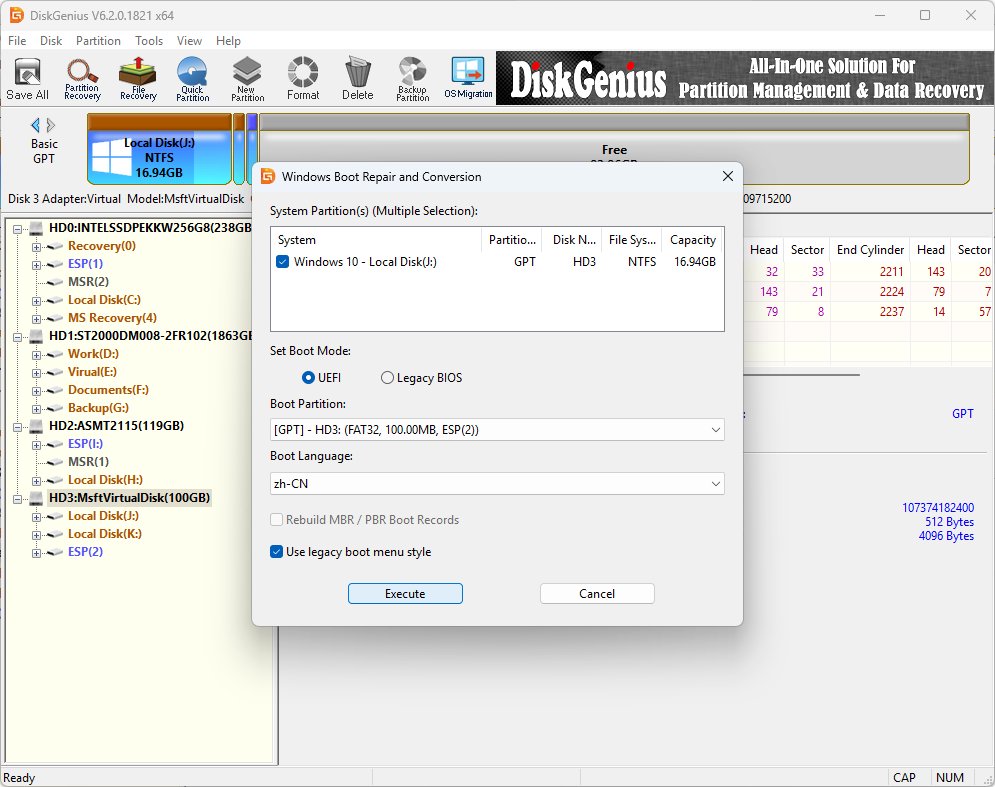Select Local Disk(J:) under HD3
Screen dimensions: 995x787
pos(103,517)
